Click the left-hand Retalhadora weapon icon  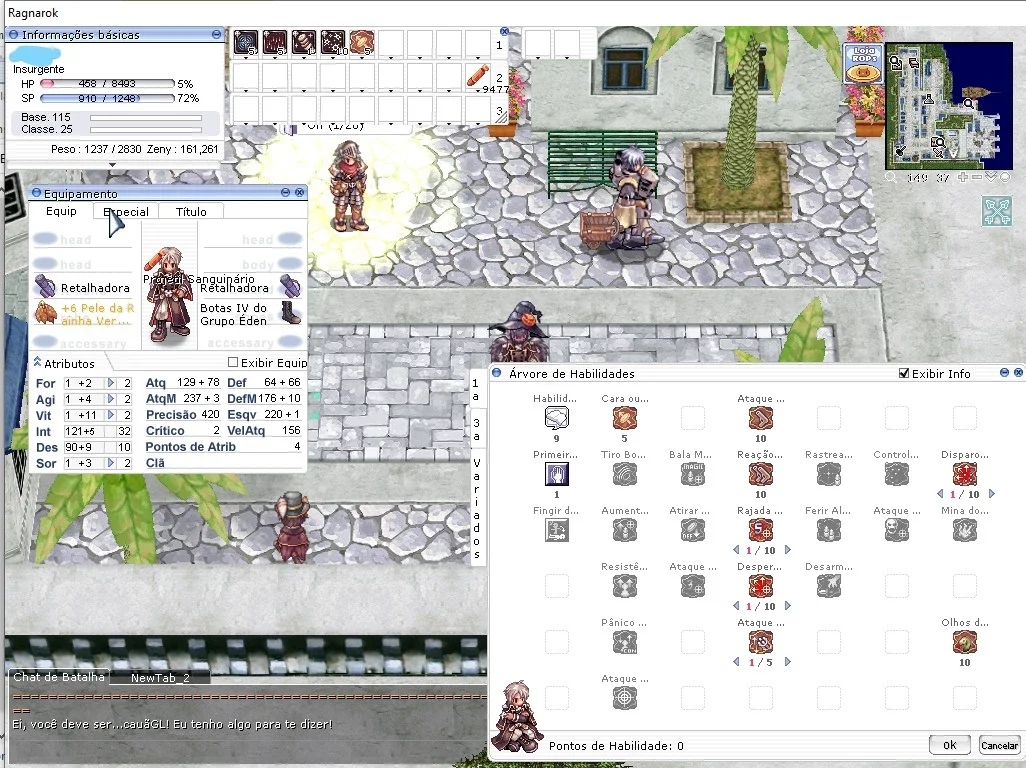45,287
